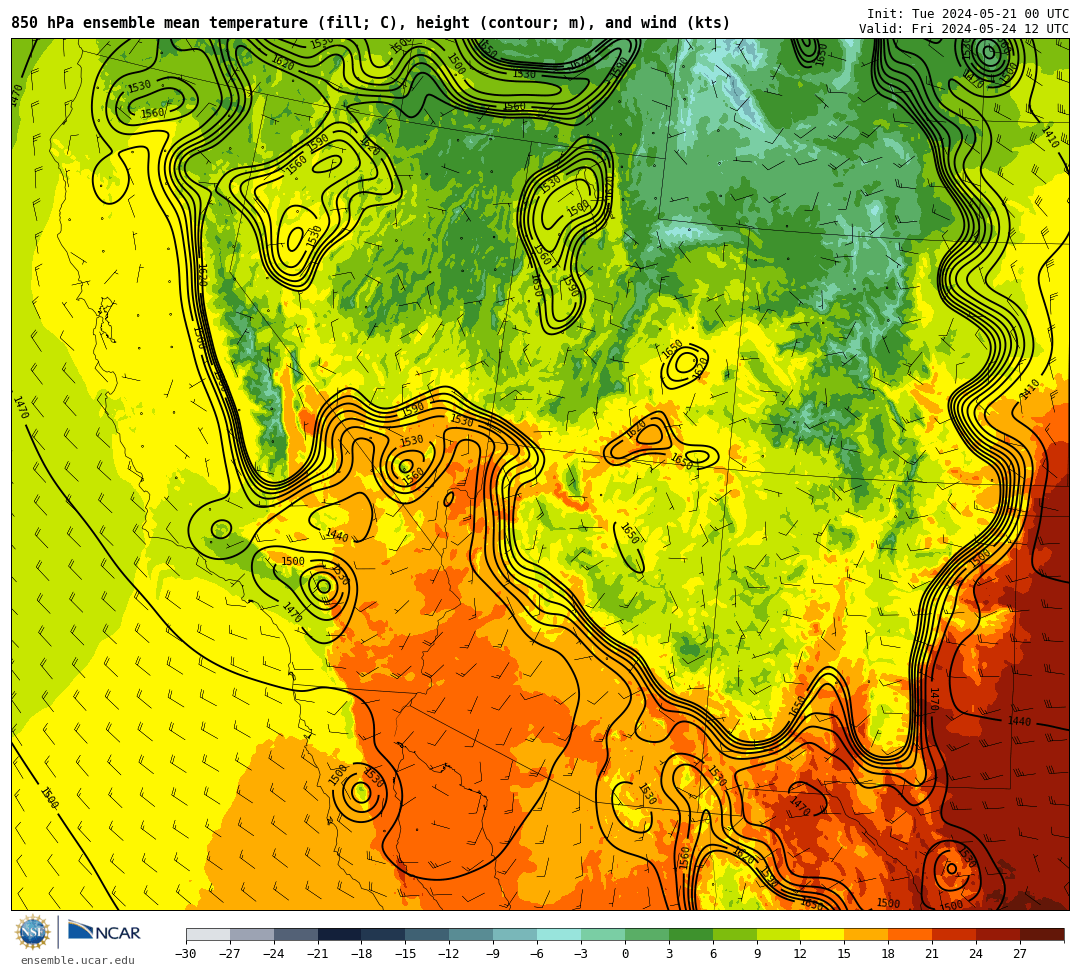This screenshot has height=973, width=1080.
Task: Click the light aqua swatch between -6 and -3
Action: (559, 934)
